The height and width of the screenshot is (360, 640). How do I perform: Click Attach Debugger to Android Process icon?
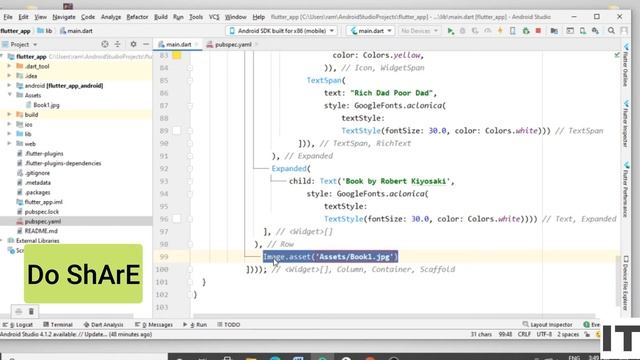526,31
